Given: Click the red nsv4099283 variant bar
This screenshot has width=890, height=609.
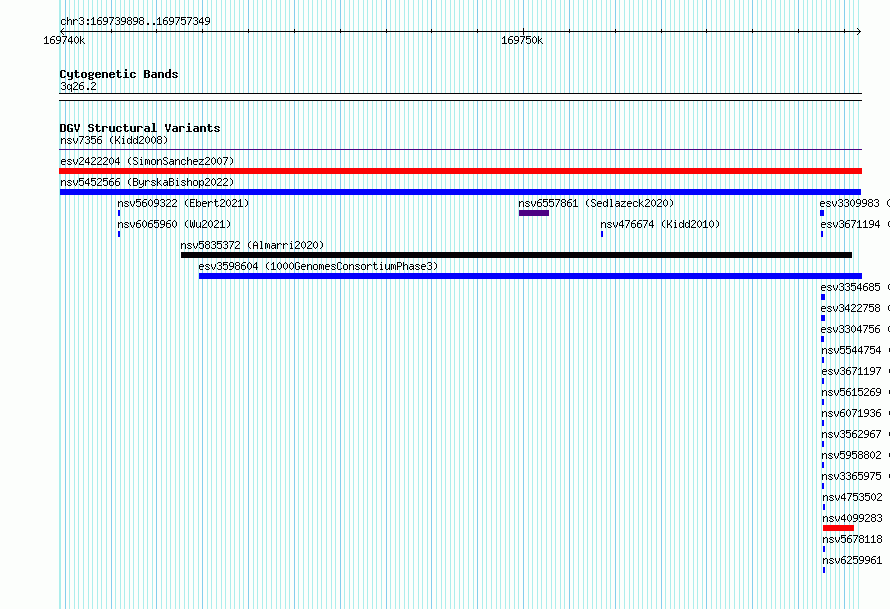Looking at the screenshot, I should click(x=838, y=528).
